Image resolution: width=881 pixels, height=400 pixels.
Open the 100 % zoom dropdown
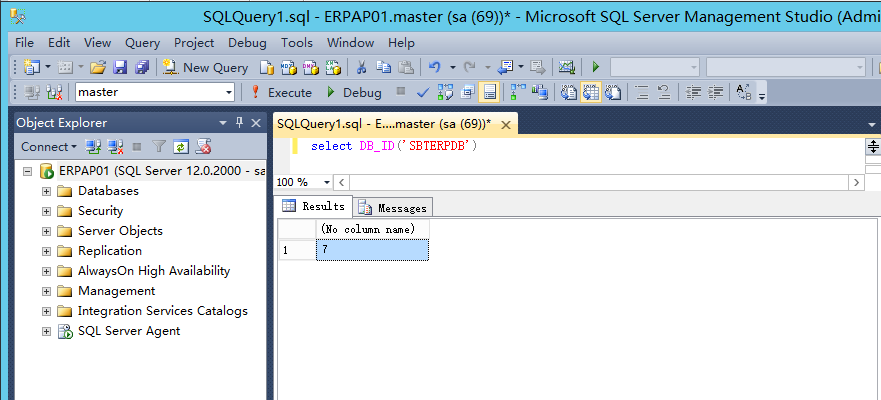point(326,183)
